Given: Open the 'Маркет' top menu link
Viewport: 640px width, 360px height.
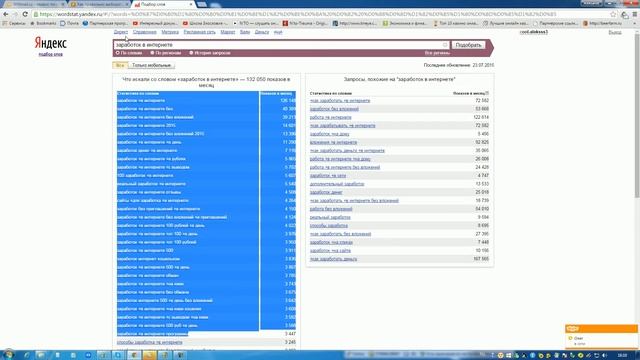Looking at the screenshot, I should coord(228,32).
